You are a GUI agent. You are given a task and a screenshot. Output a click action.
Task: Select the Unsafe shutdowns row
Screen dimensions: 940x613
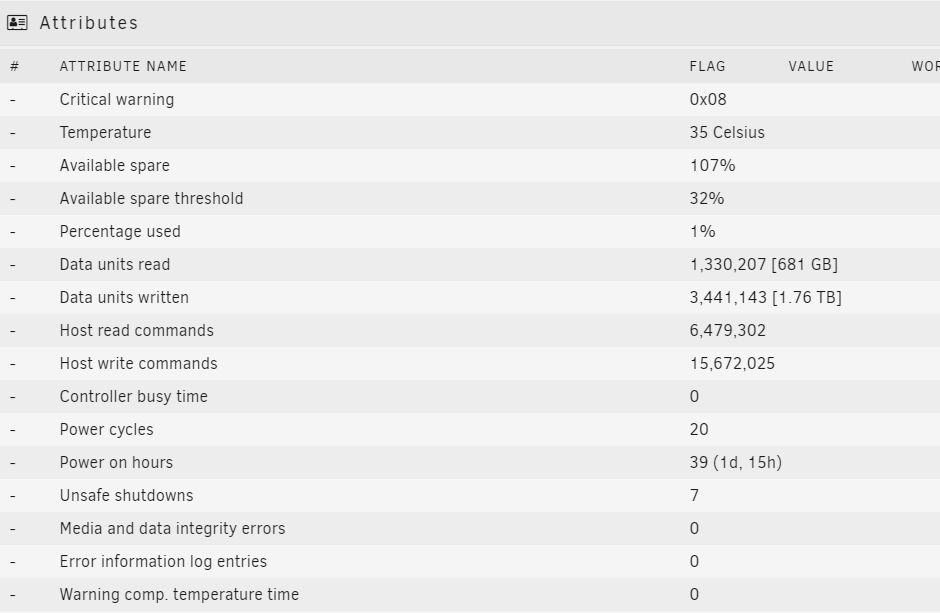470,496
